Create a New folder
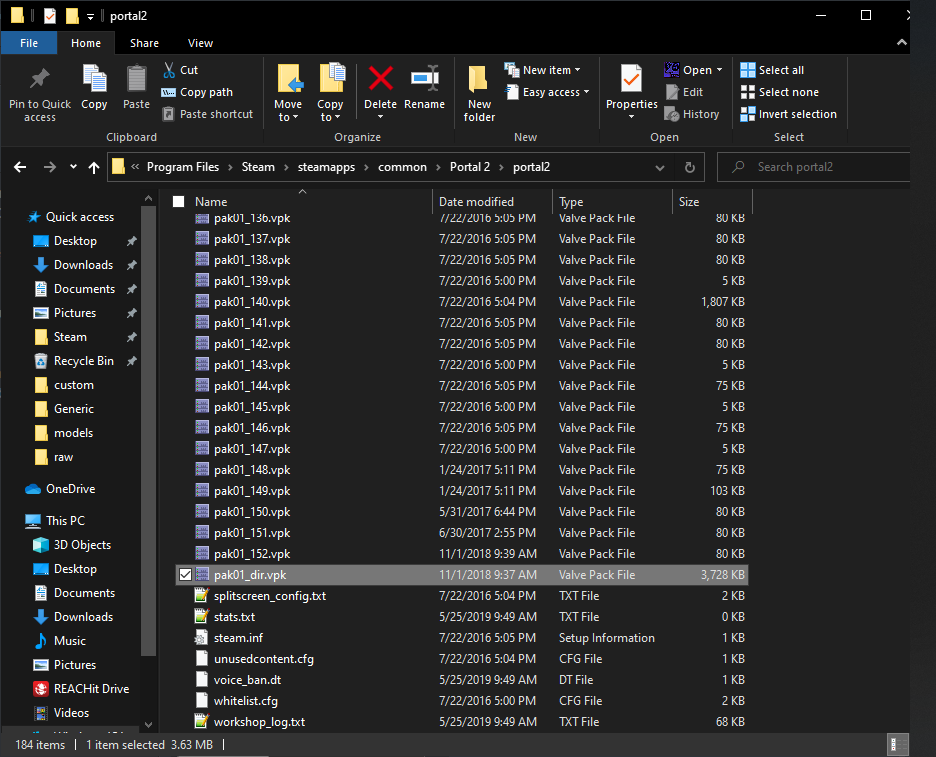This screenshot has height=757, width=936. pyautogui.click(x=479, y=93)
